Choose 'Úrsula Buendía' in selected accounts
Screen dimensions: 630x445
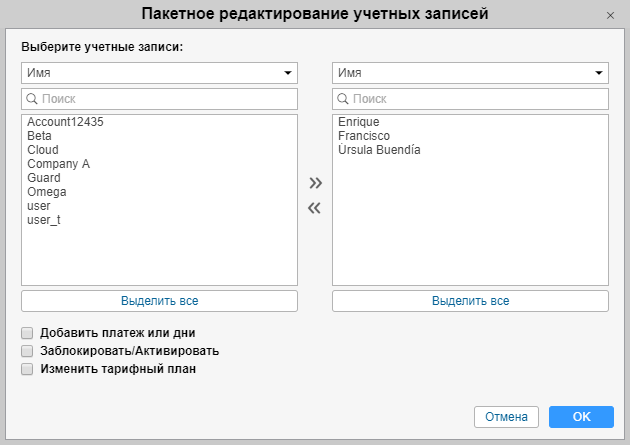(x=380, y=150)
